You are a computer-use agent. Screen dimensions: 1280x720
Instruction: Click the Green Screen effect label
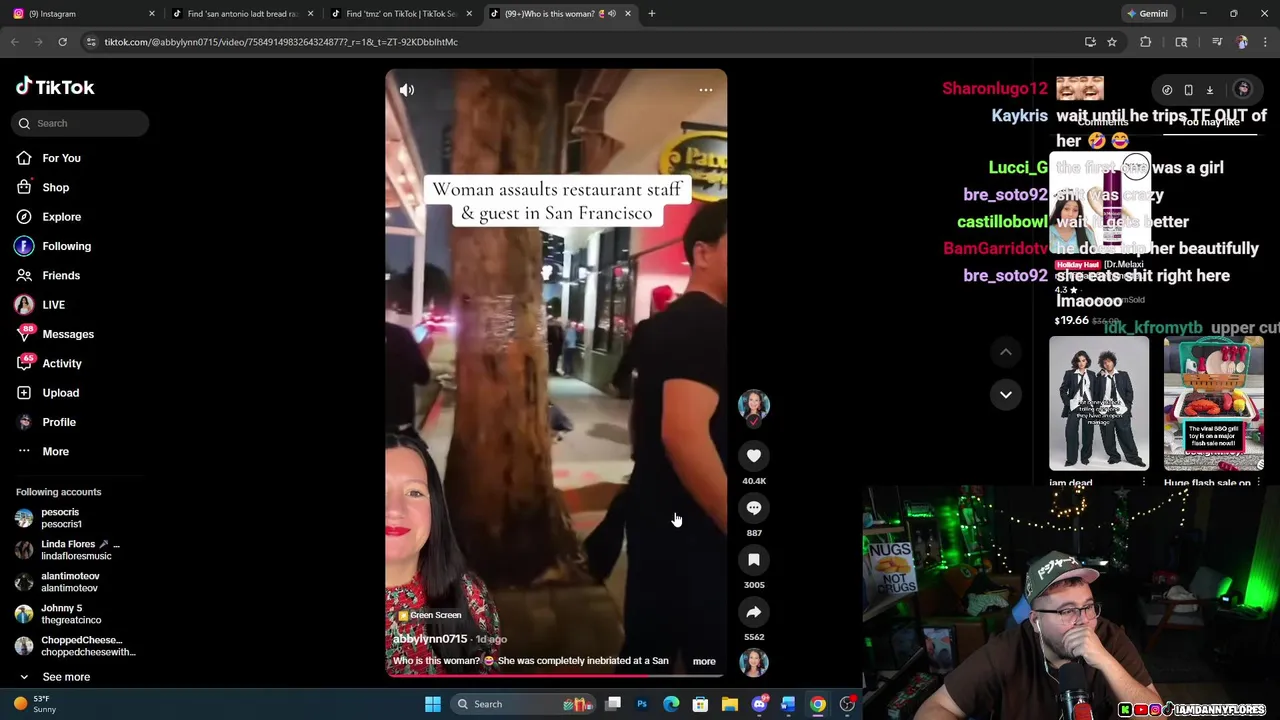click(430, 615)
